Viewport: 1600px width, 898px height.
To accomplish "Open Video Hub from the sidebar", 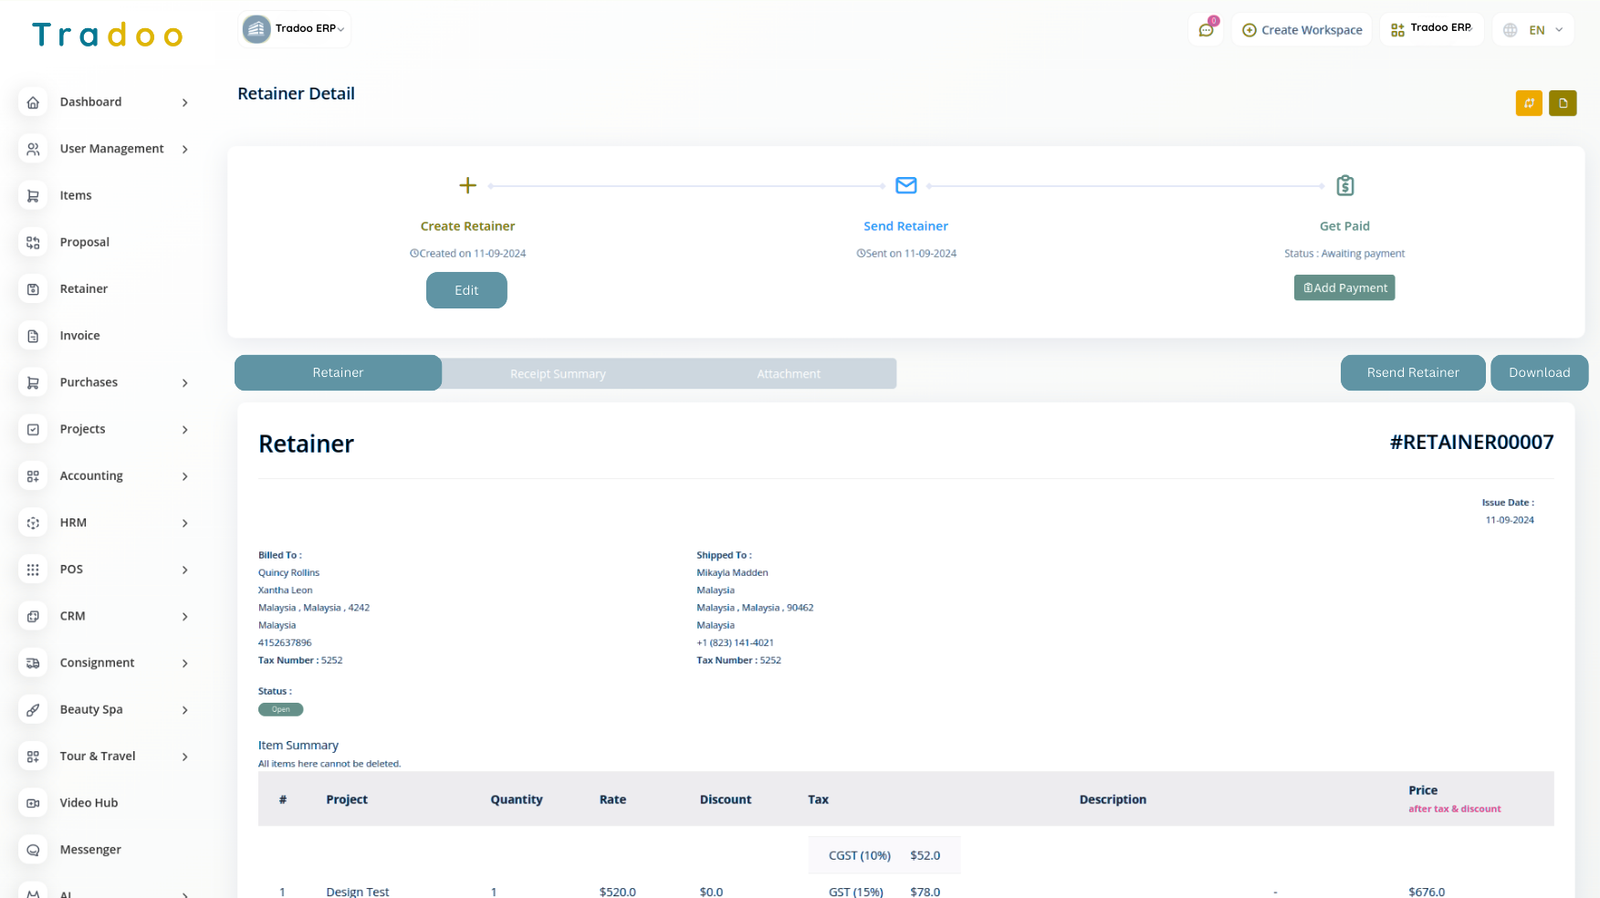I will click(88, 803).
